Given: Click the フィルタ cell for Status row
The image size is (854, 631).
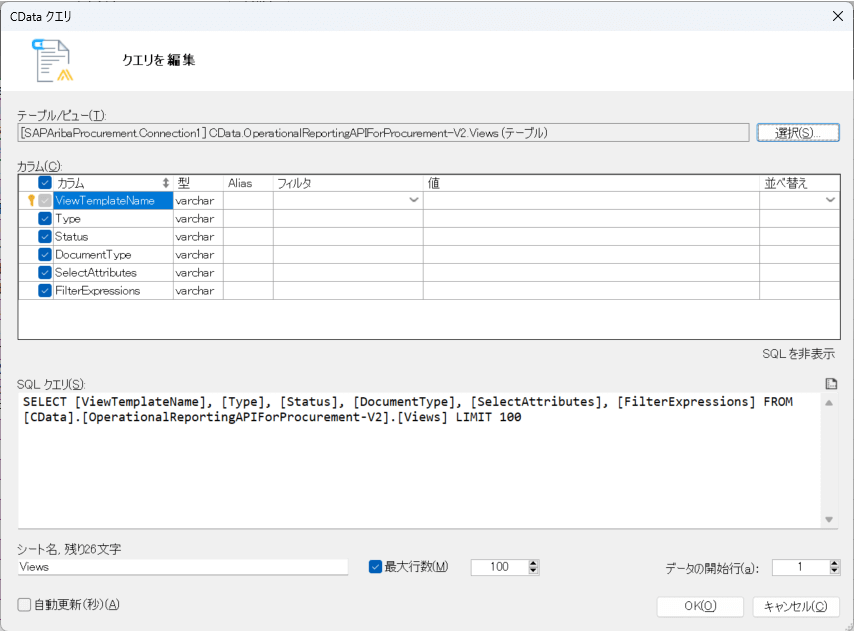Looking at the screenshot, I should click(x=348, y=236).
